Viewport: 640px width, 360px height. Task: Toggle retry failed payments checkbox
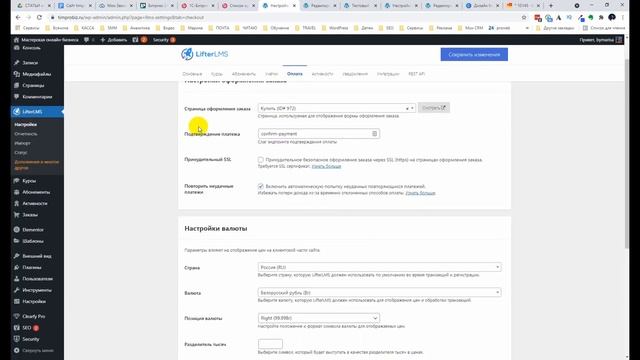260,186
